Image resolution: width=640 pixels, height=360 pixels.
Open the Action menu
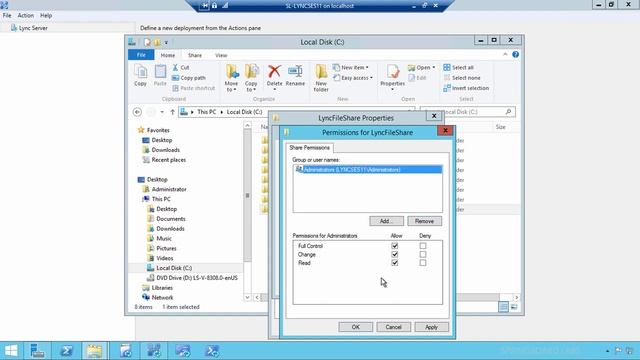pos(25,16)
